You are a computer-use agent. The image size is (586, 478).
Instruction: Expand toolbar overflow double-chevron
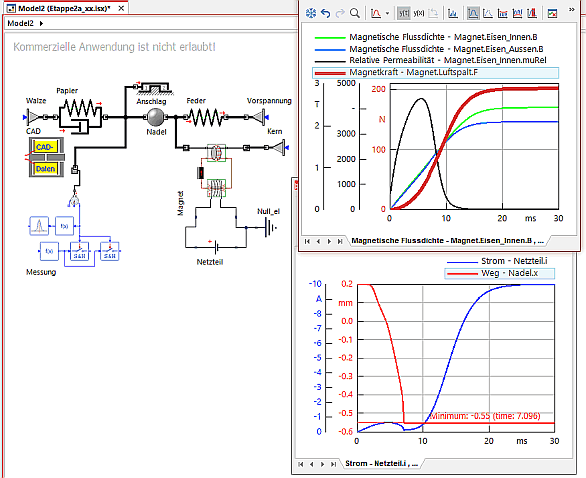(571, 10)
